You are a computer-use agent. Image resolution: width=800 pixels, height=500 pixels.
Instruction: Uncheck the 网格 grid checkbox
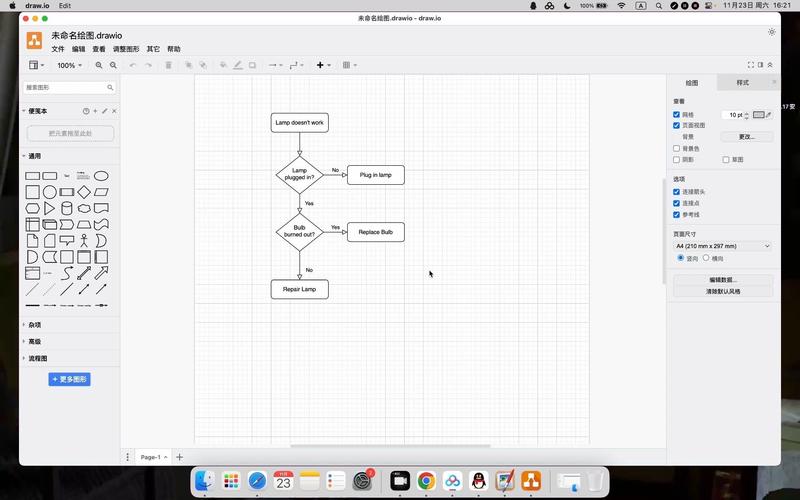point(677,115)
